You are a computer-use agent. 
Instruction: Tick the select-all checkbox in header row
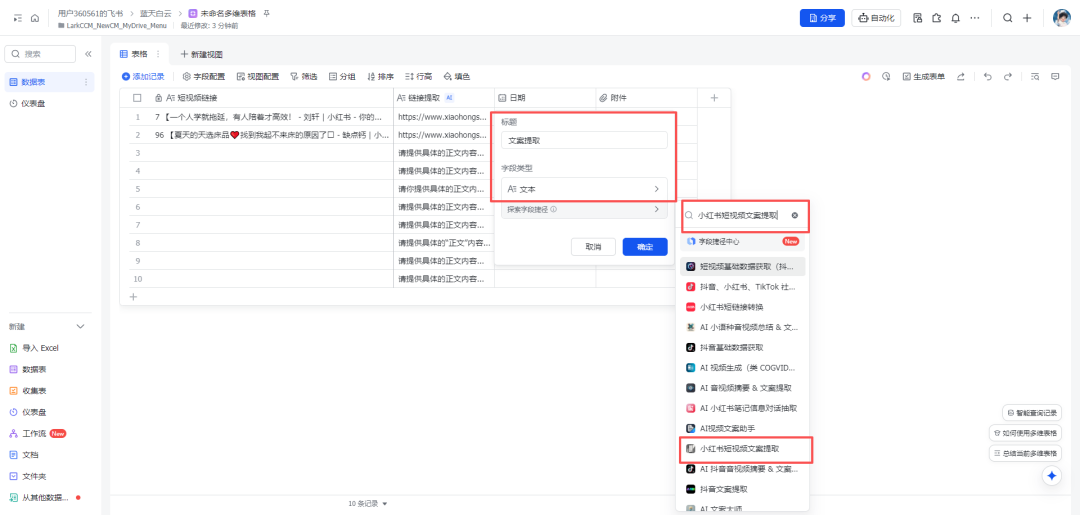click(137, 98)
